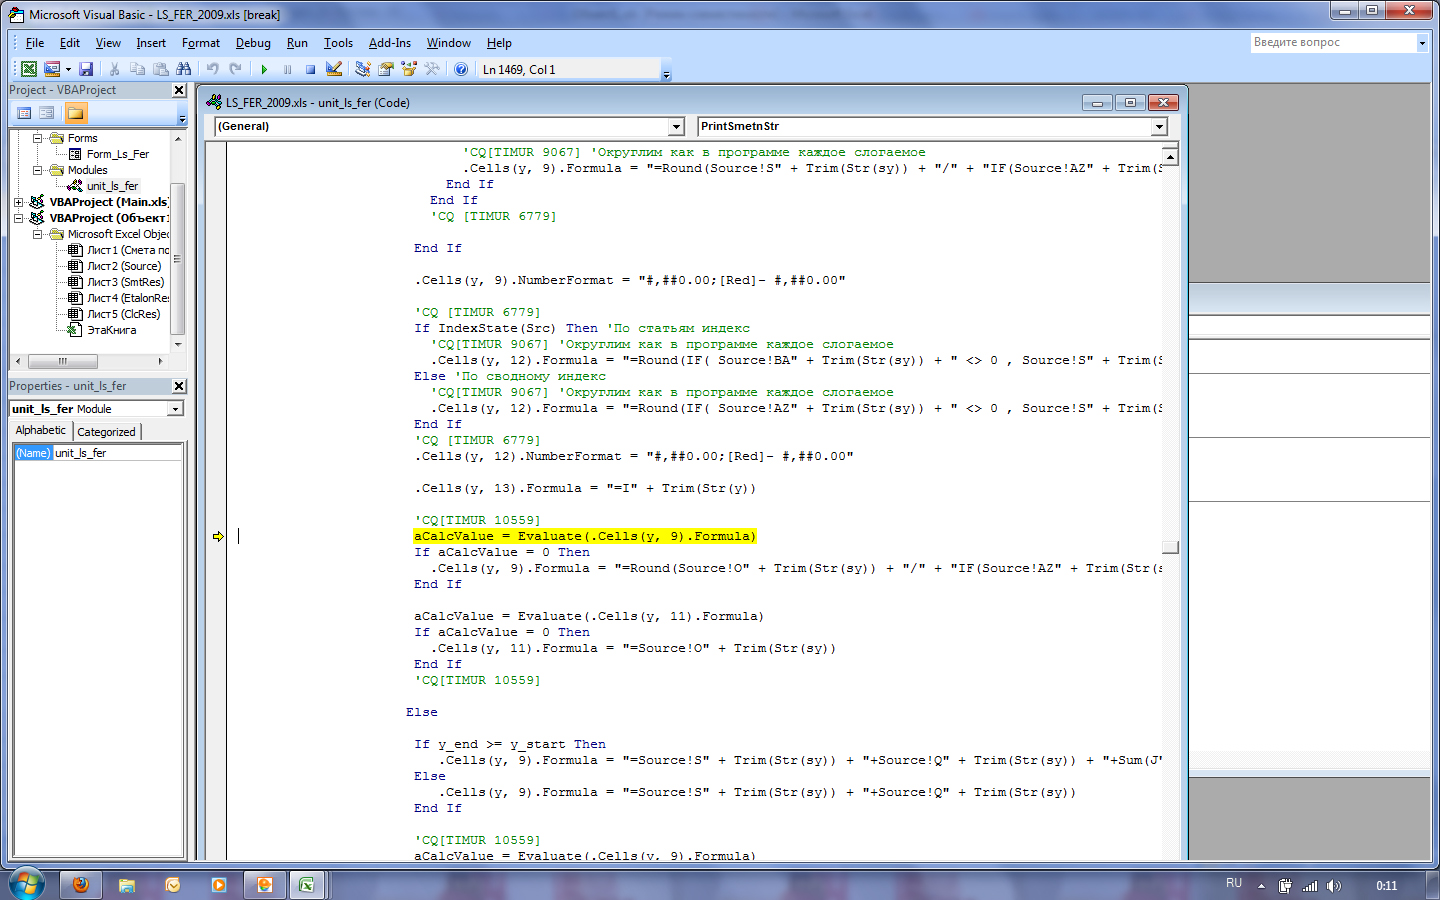Click the code window vertical scrollbar thumb
The image size is (1440, 900).
coord(1170,547)
